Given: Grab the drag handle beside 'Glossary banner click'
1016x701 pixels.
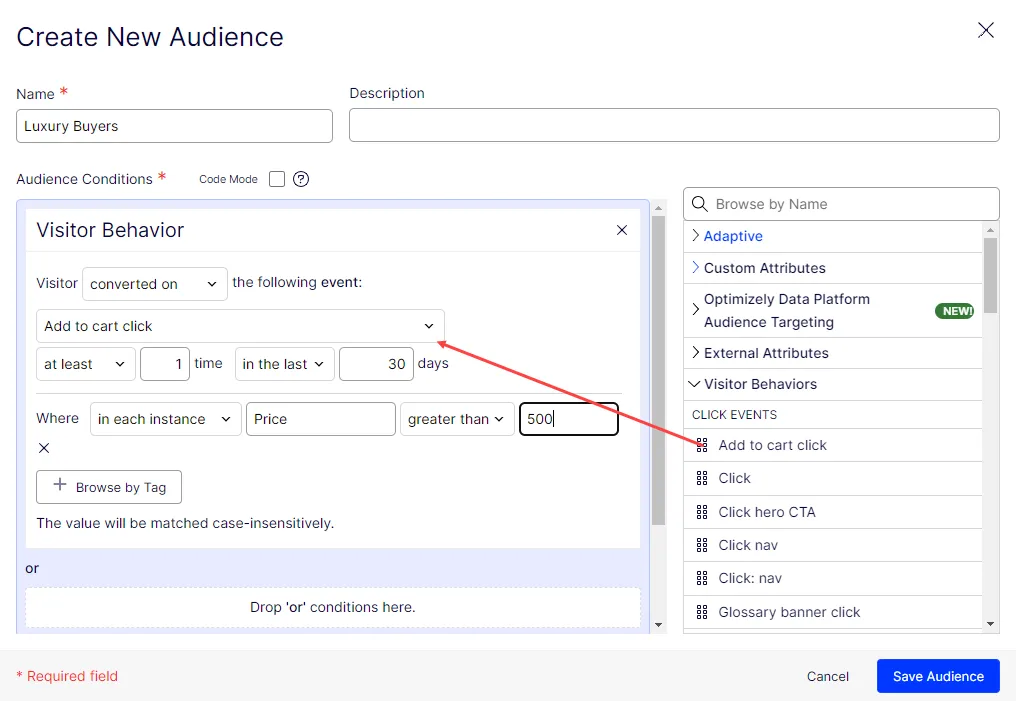Looking at the screenshot, I should [702, 612].
